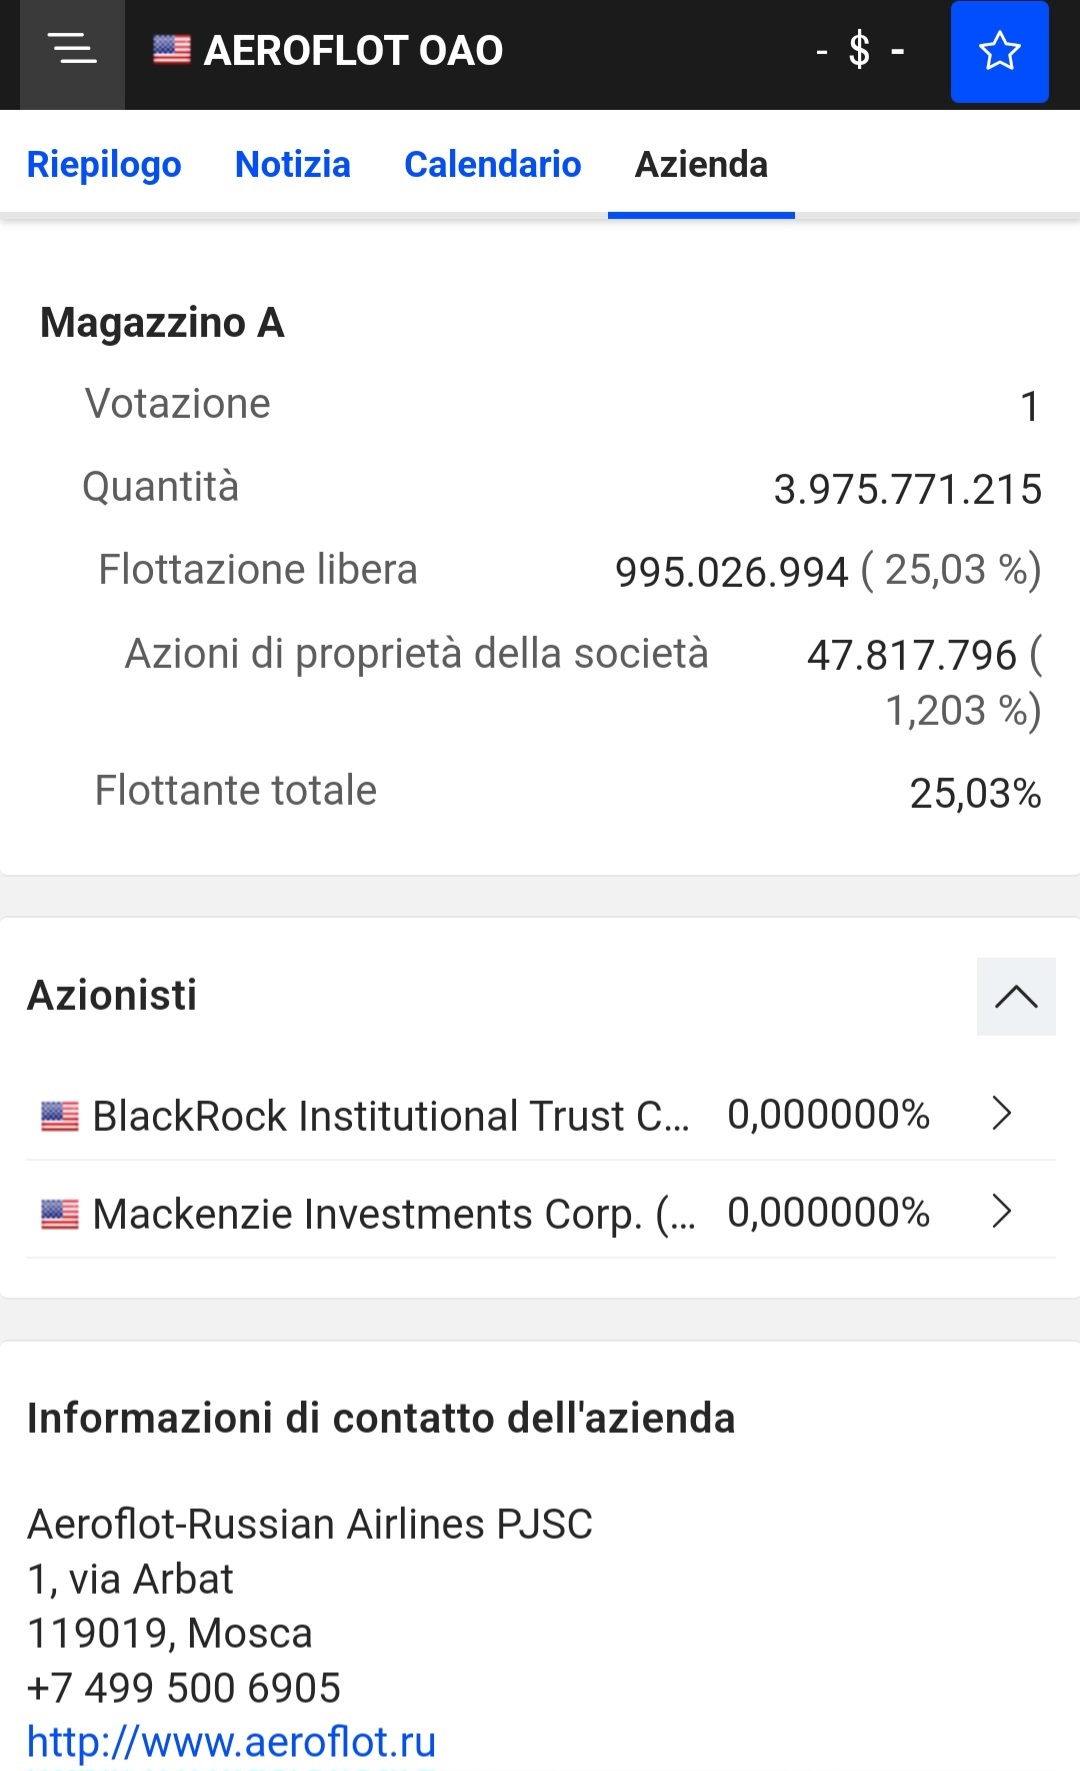Select the Azienda tab

point(701,165)
